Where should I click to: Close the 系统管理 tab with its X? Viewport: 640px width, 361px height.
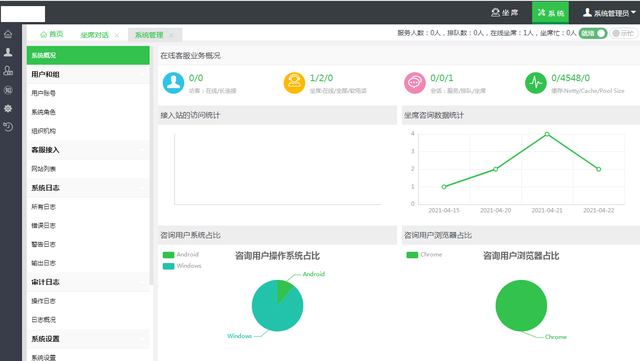(x=171, y=36)
